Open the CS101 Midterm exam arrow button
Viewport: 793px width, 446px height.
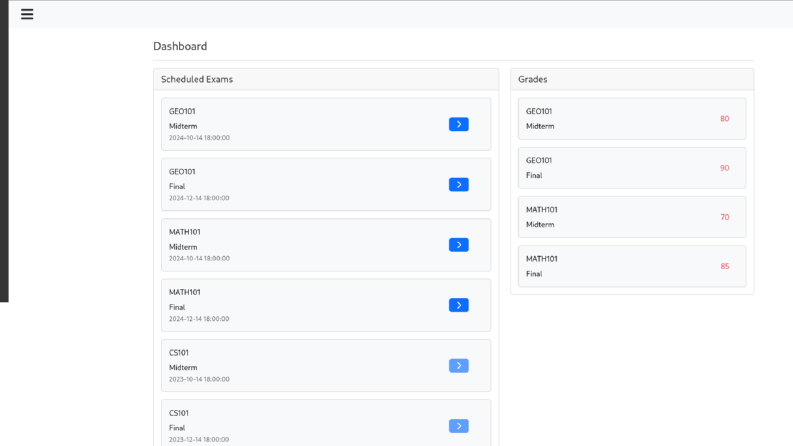coord(459,366)
